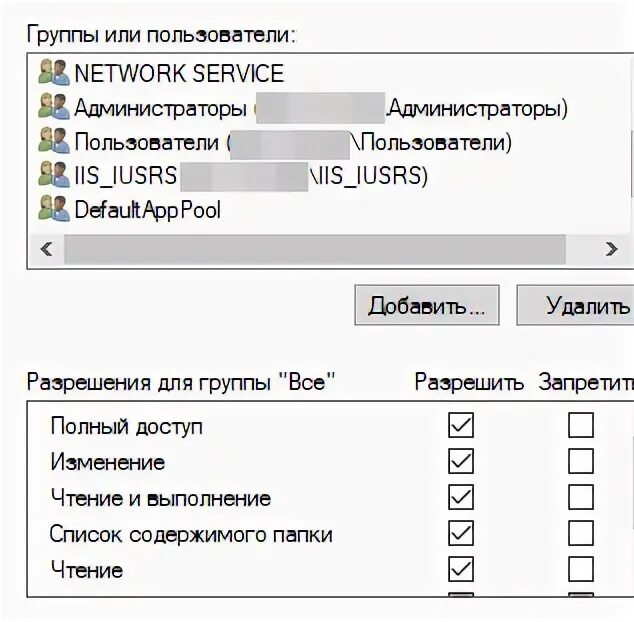634x622 pixels.
Task: Click the left arrow of horizontal scrollbar
Action: click(x=46, y=249)
